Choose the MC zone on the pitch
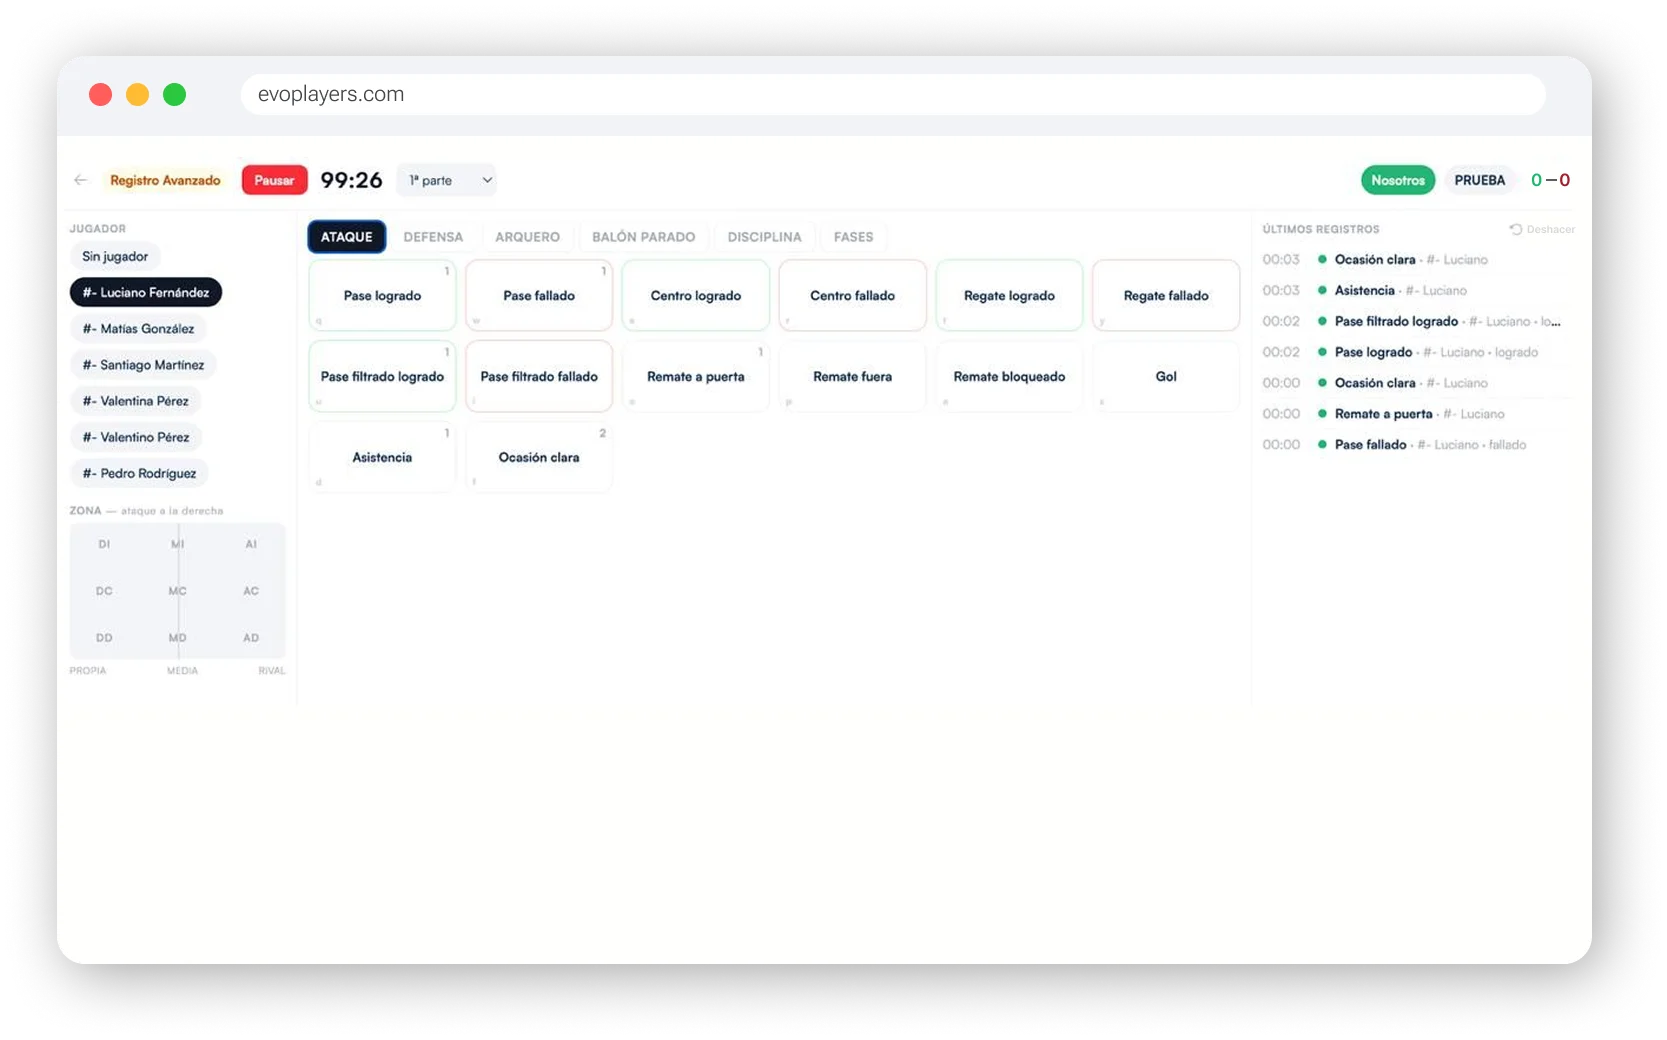This screenshot has width=1667, height=1040. 177,591
